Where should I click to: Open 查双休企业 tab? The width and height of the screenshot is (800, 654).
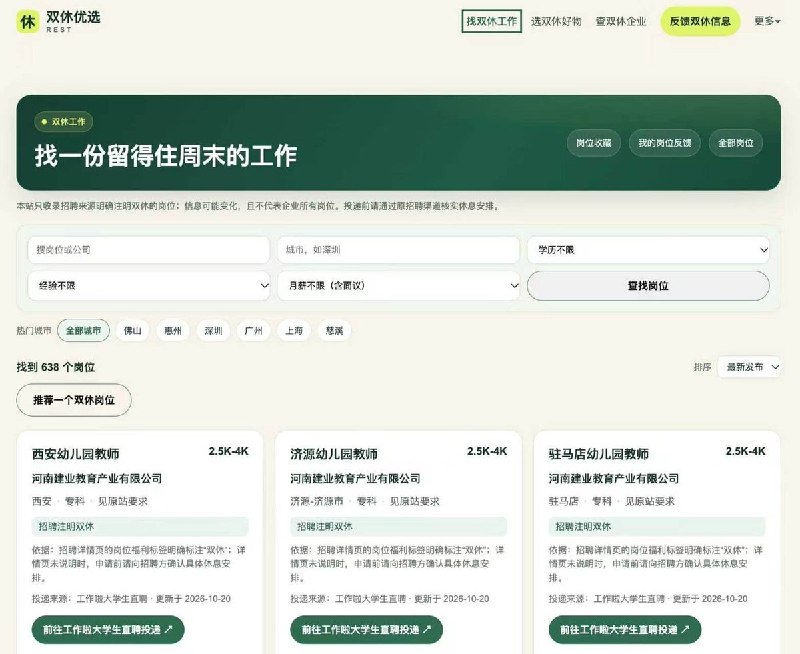[621, 21]
